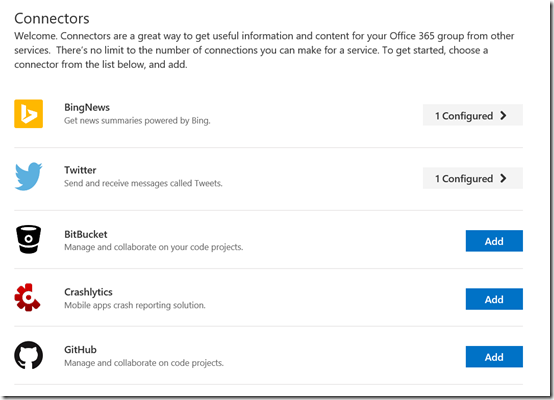Image resolution: width=554 pixels, height=400 pixels.
Task: Click the GitHub octocat icon
Action: (x=28, y=355)
